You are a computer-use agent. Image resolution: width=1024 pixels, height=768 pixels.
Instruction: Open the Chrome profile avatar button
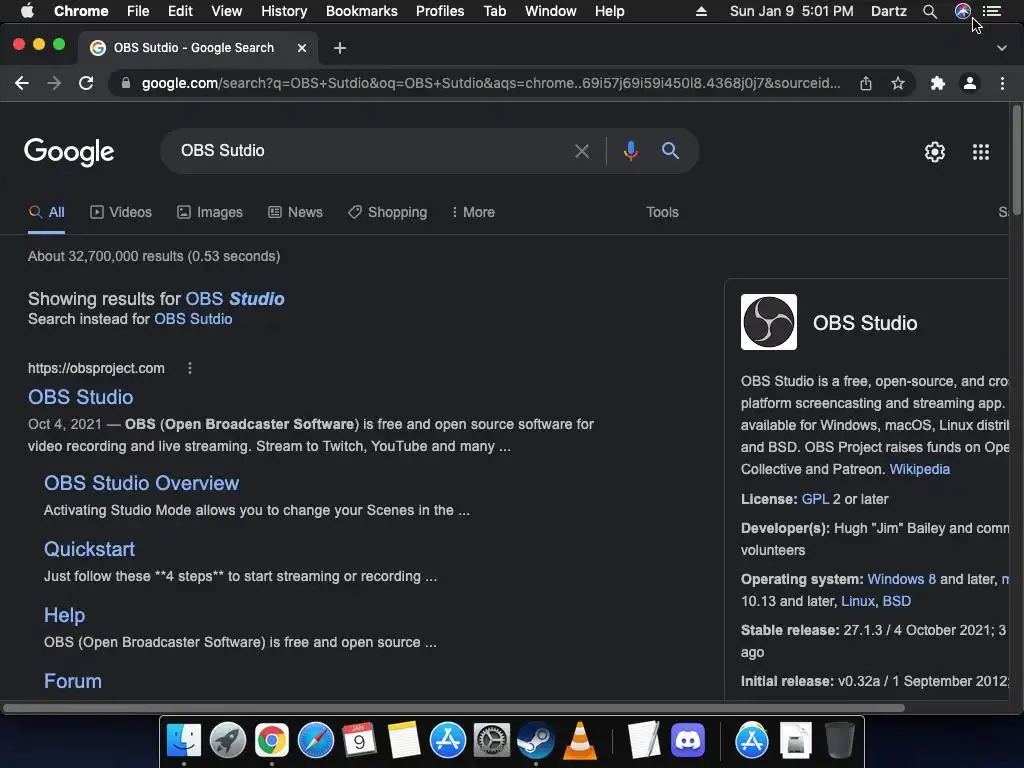970,83
